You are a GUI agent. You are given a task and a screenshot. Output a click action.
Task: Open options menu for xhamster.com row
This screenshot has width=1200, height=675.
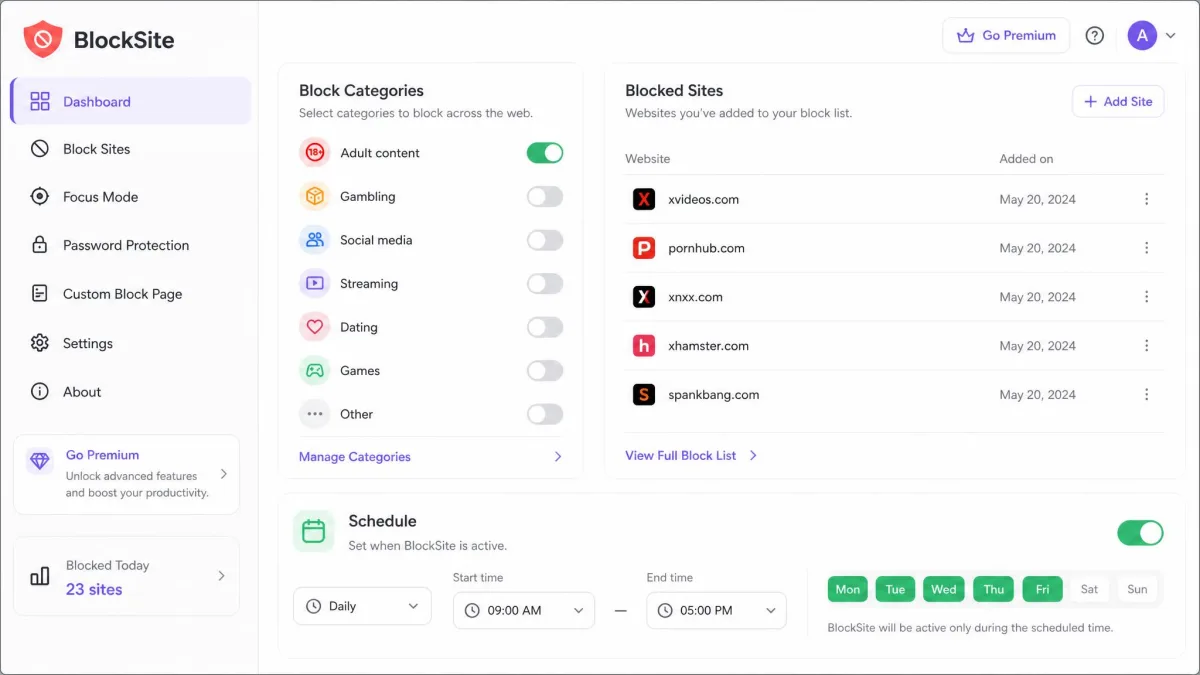pyautogui.click(x=1146, y=346)
